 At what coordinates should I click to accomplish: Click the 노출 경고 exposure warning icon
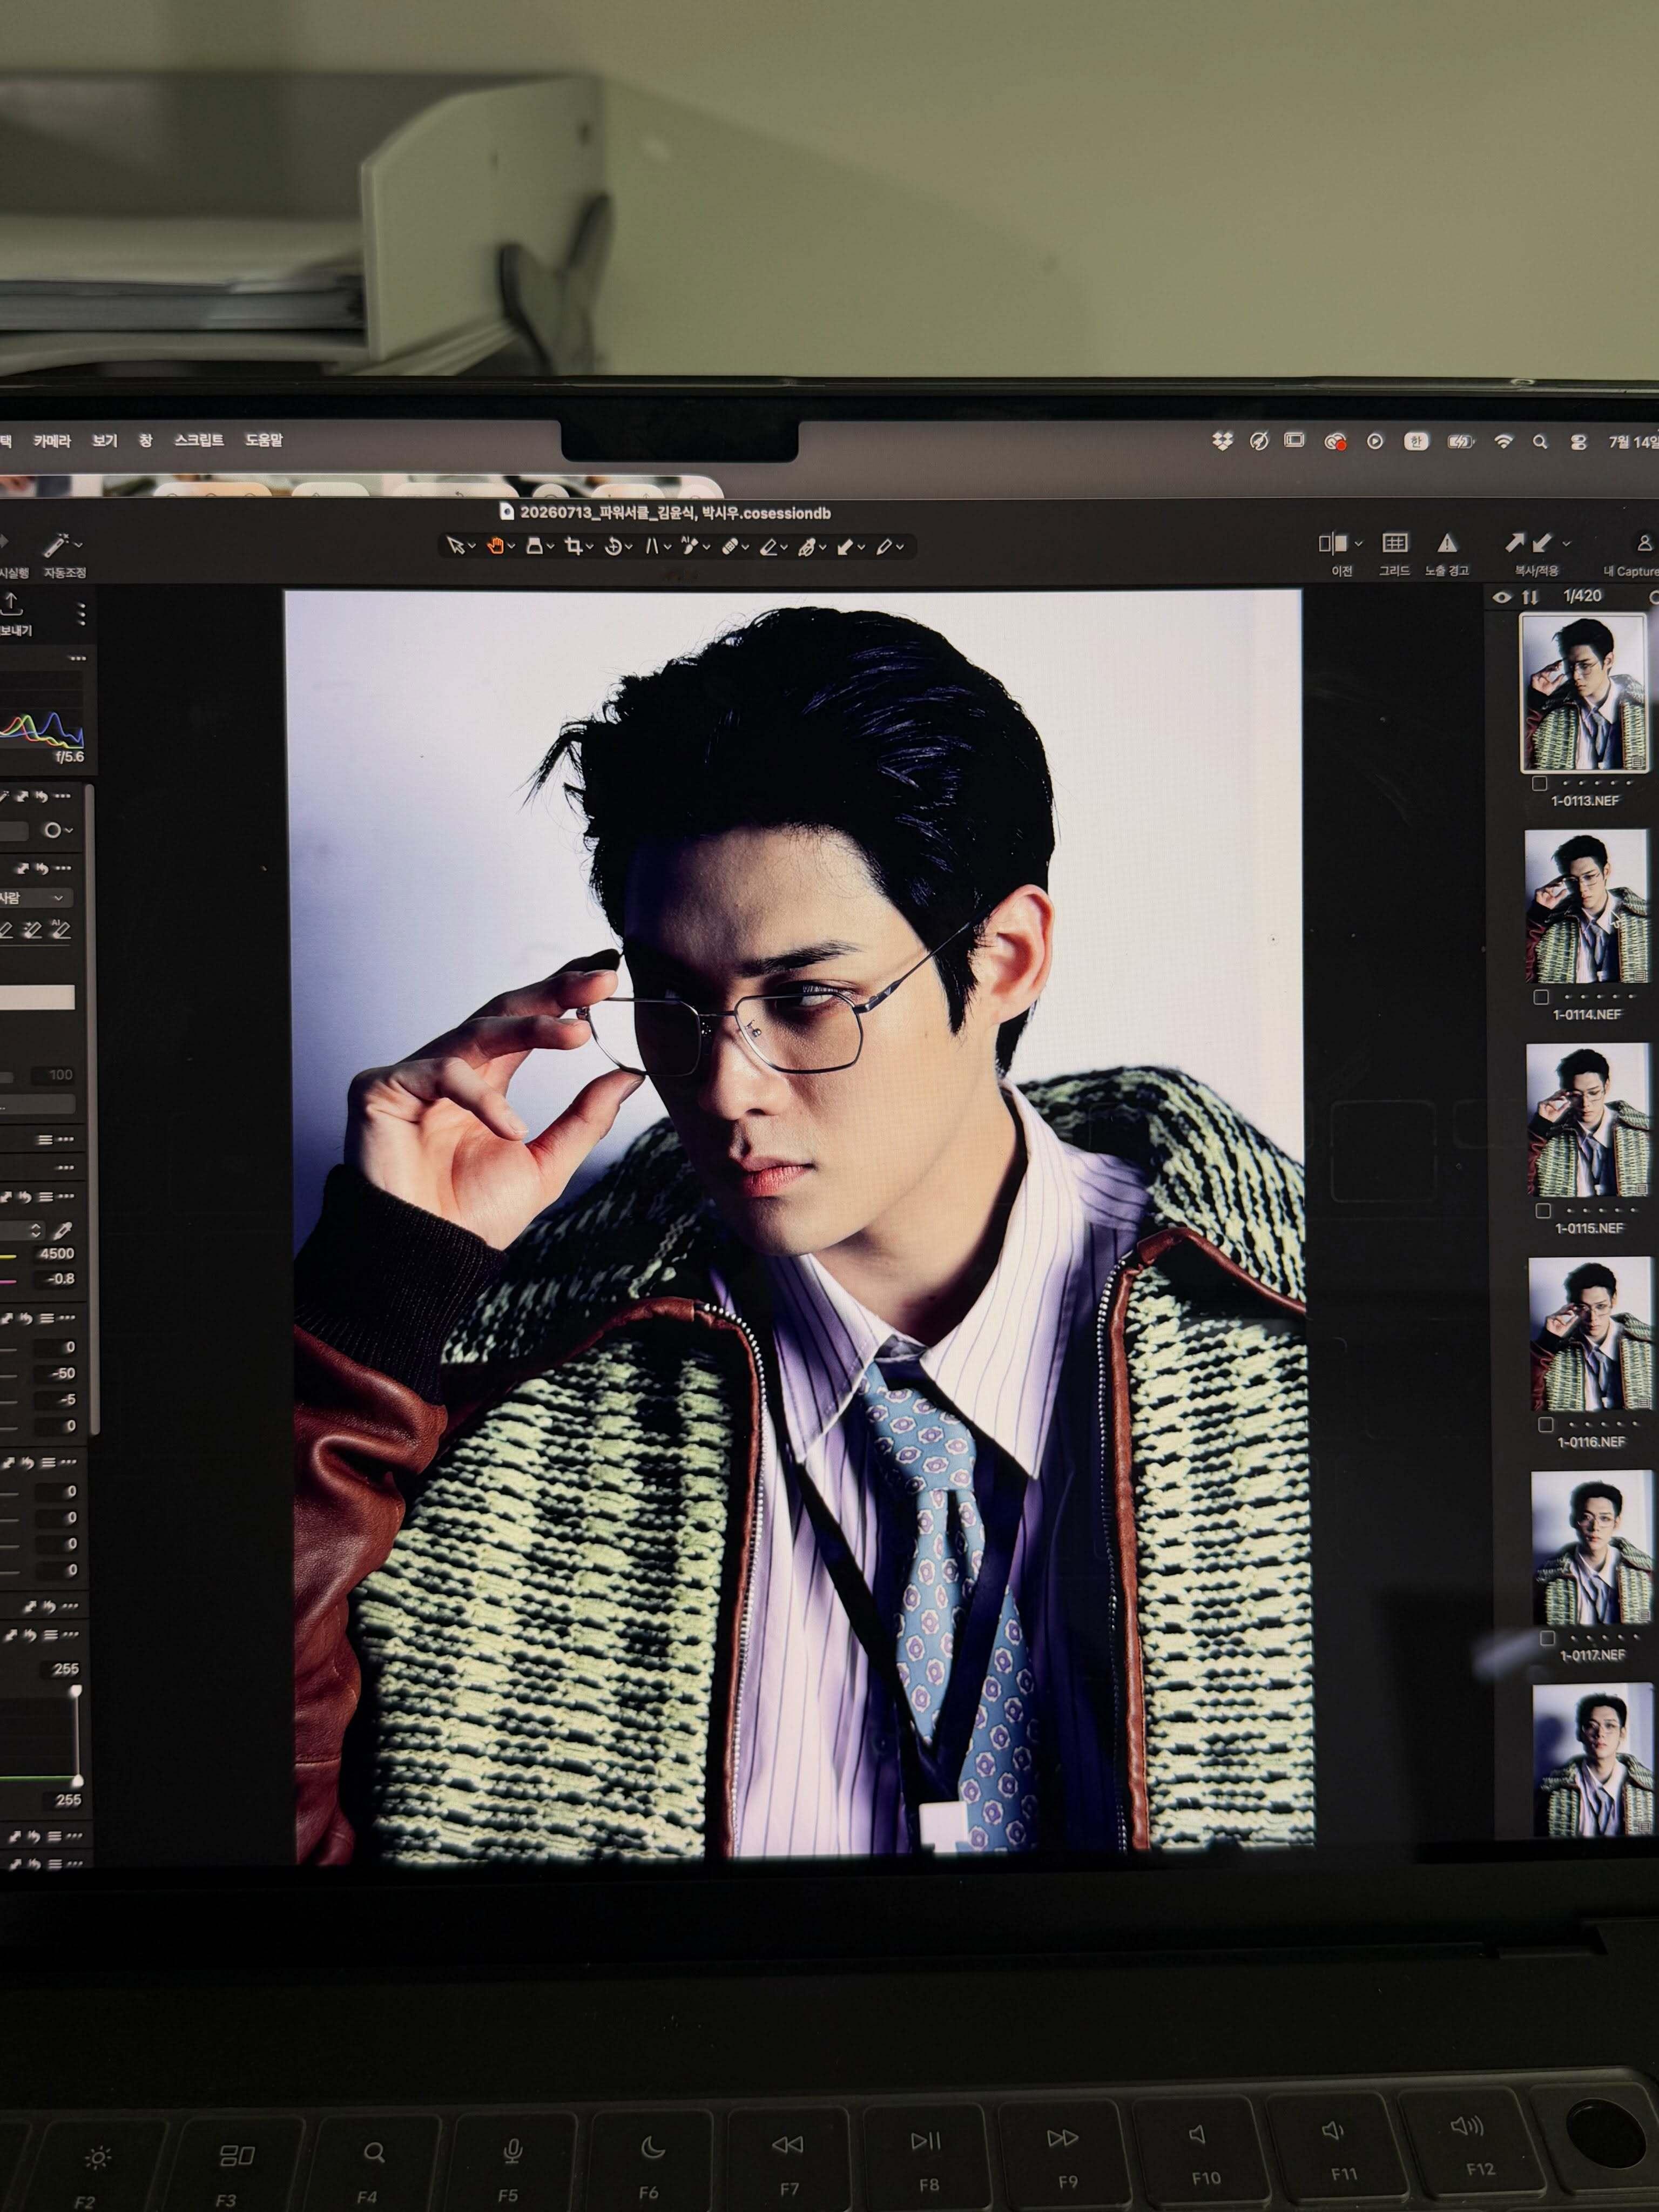[x=1447, y=543]
